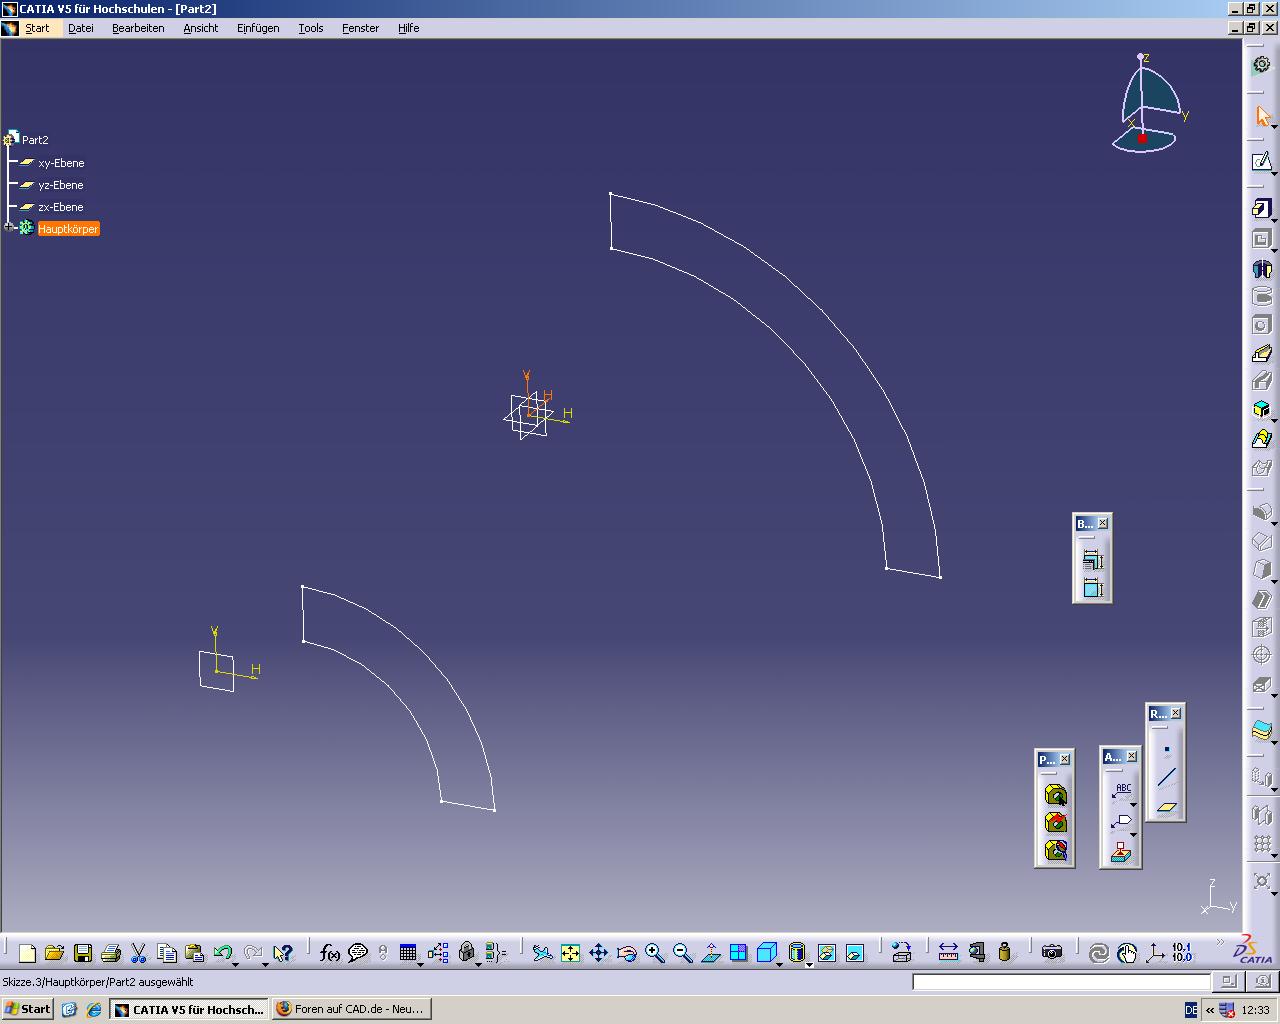Image resolution: width=1280 pixels, height=1024 pixels.
Task: Click the Cut scissors icon
Action: [139, 953]
